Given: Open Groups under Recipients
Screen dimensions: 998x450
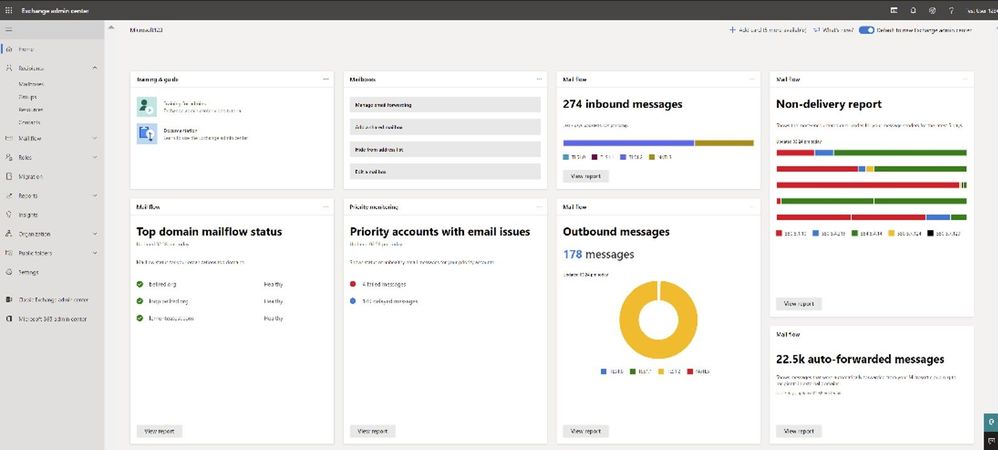Looking at the screenshot, I should 27,97.
